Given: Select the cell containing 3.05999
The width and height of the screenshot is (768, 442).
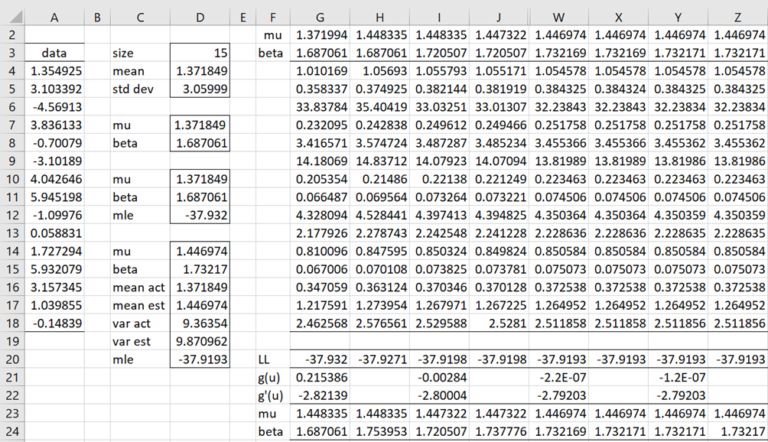Looking at the screenshot, I should click(x=209, y=89).
